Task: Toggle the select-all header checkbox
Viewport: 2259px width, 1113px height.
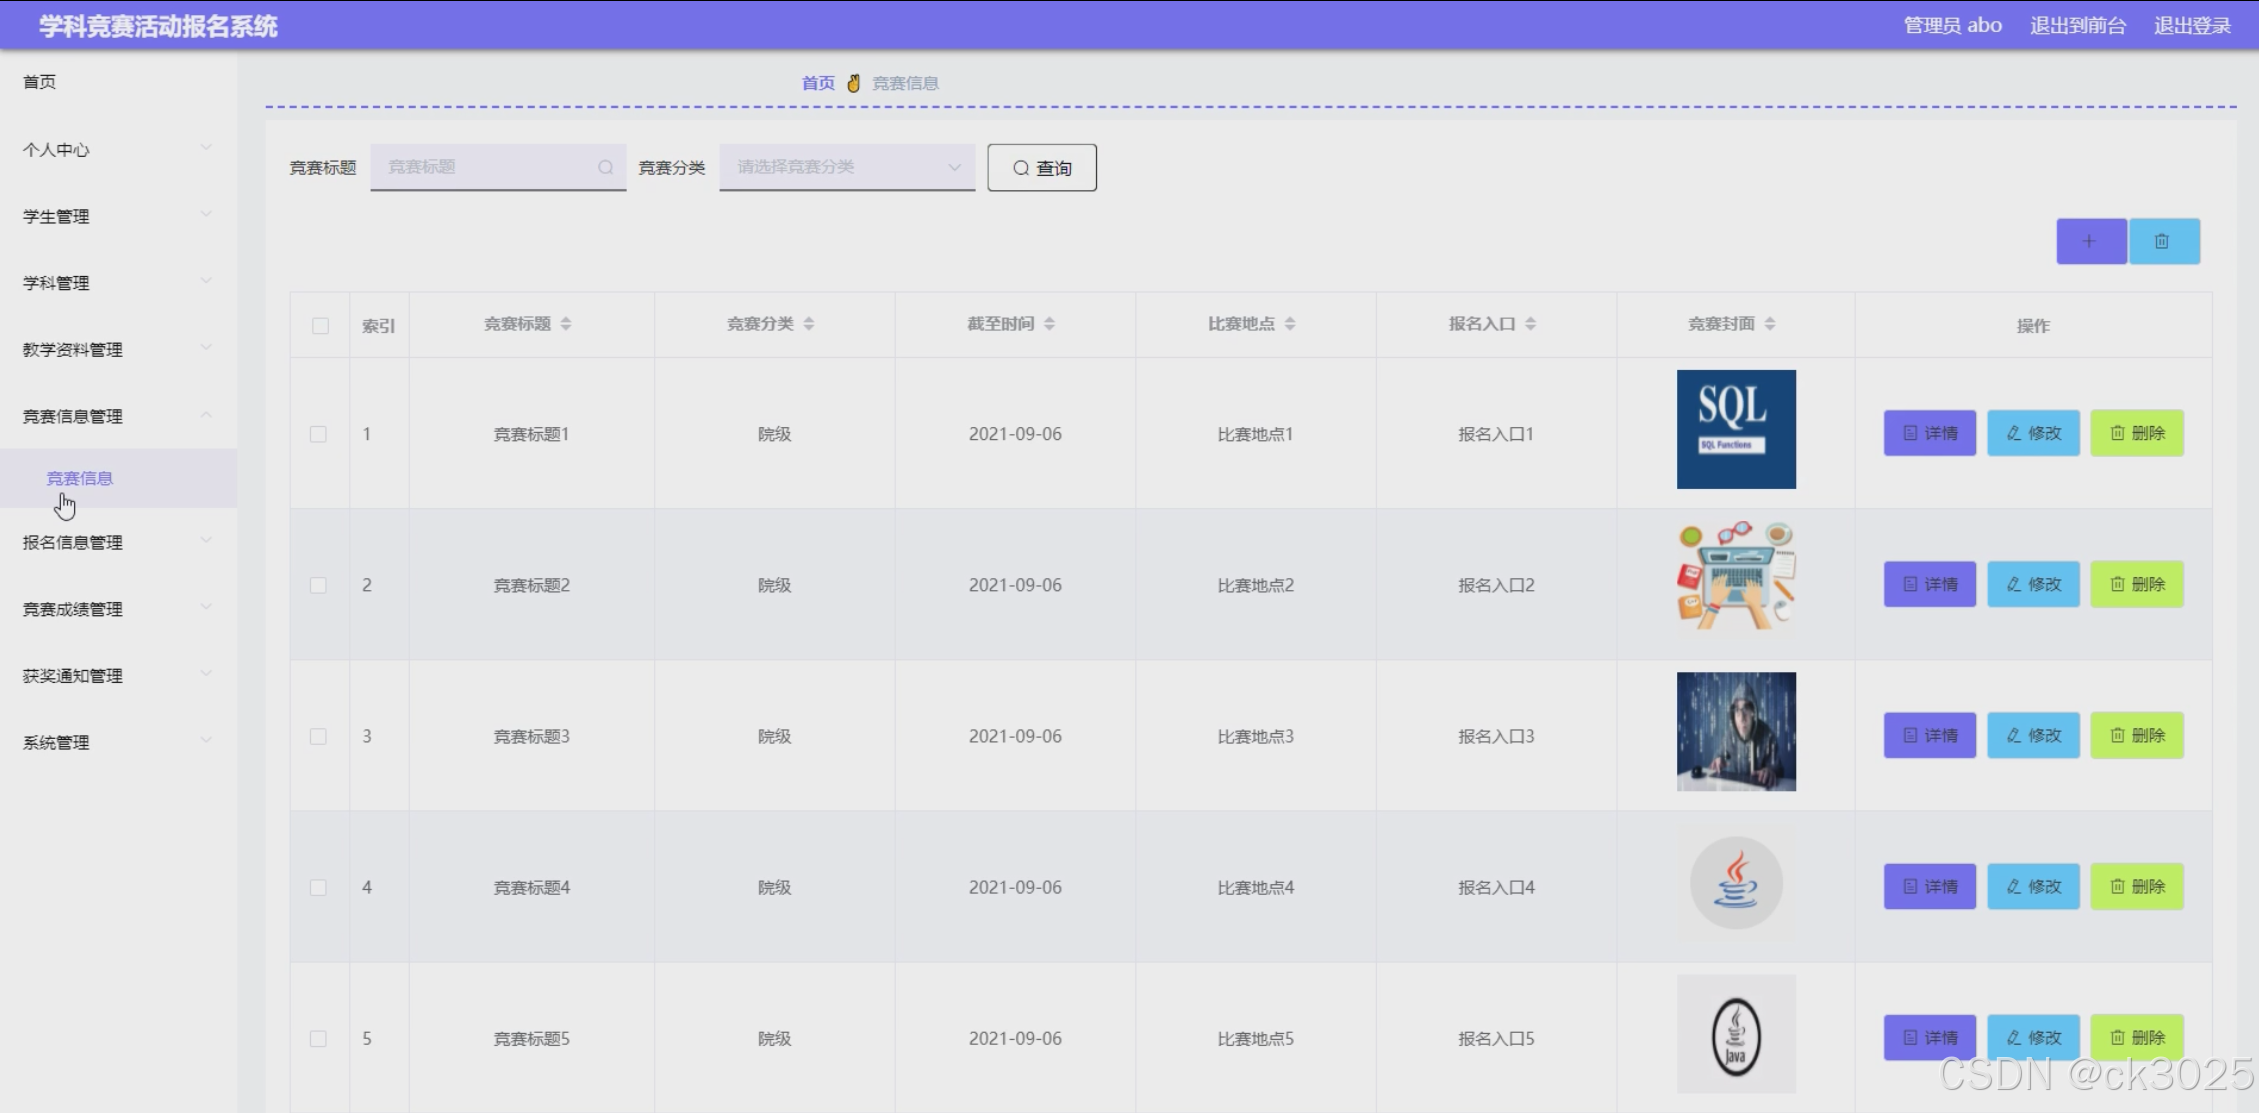Action: (x=320, y=326)
